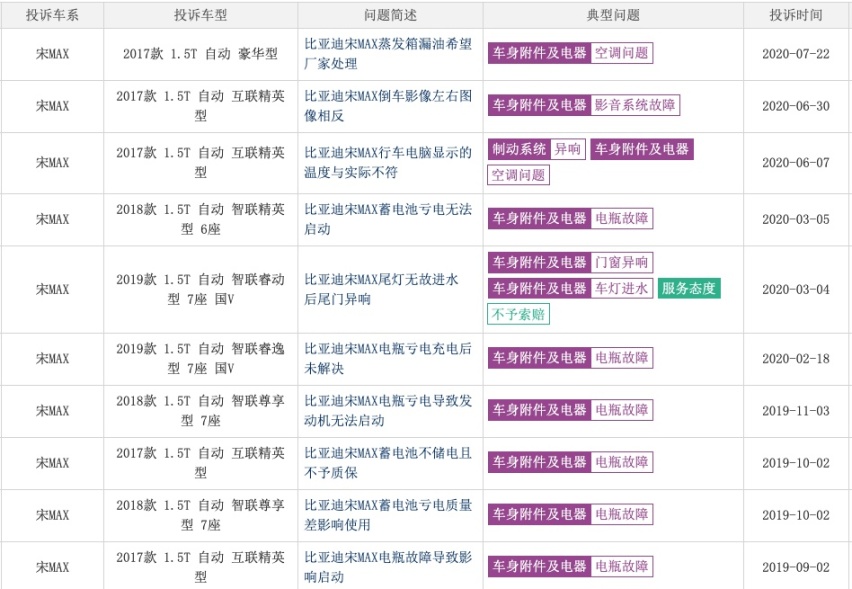
Task: Open complaint link 比亚迪宋MAX行车电脑显示的温度与实际不符
Action: point(387,162)
